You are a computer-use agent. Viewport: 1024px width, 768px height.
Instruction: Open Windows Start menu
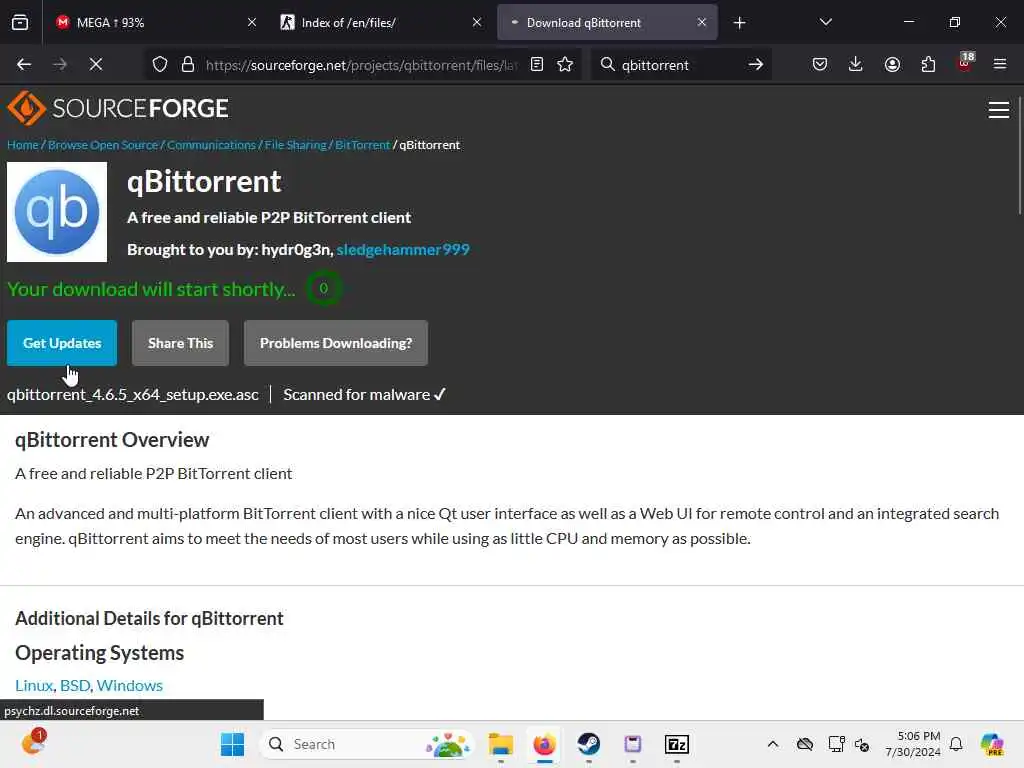click(232, 744)
